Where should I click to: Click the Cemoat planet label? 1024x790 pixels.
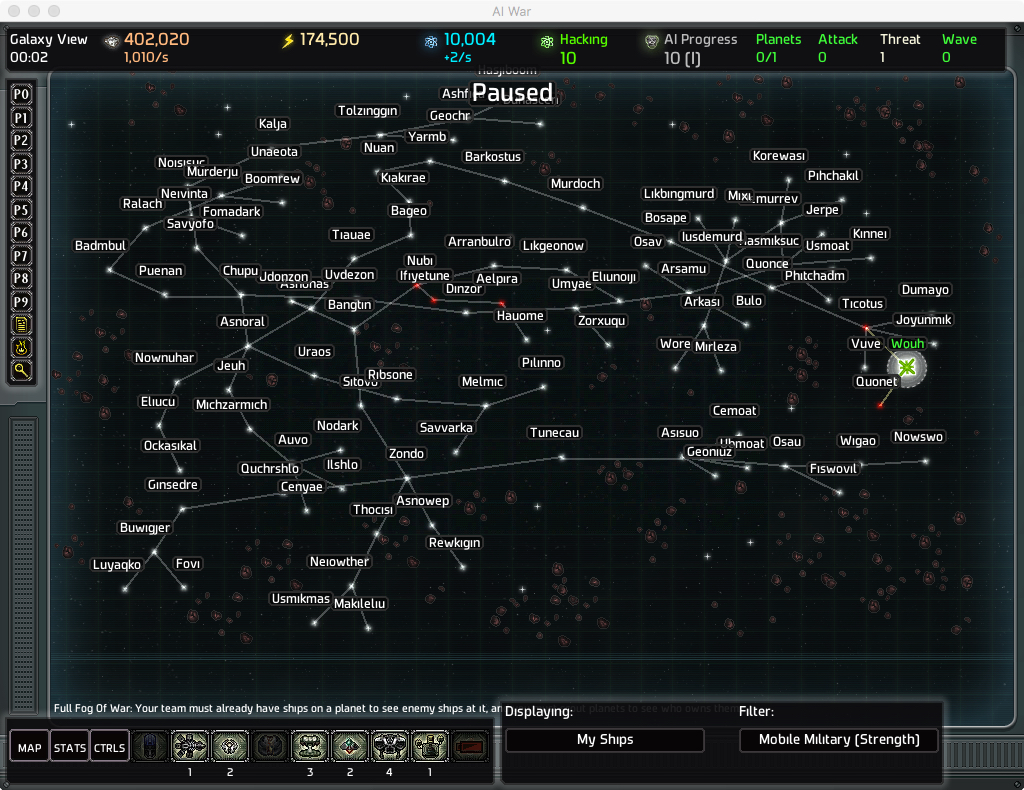click(734, 410)
